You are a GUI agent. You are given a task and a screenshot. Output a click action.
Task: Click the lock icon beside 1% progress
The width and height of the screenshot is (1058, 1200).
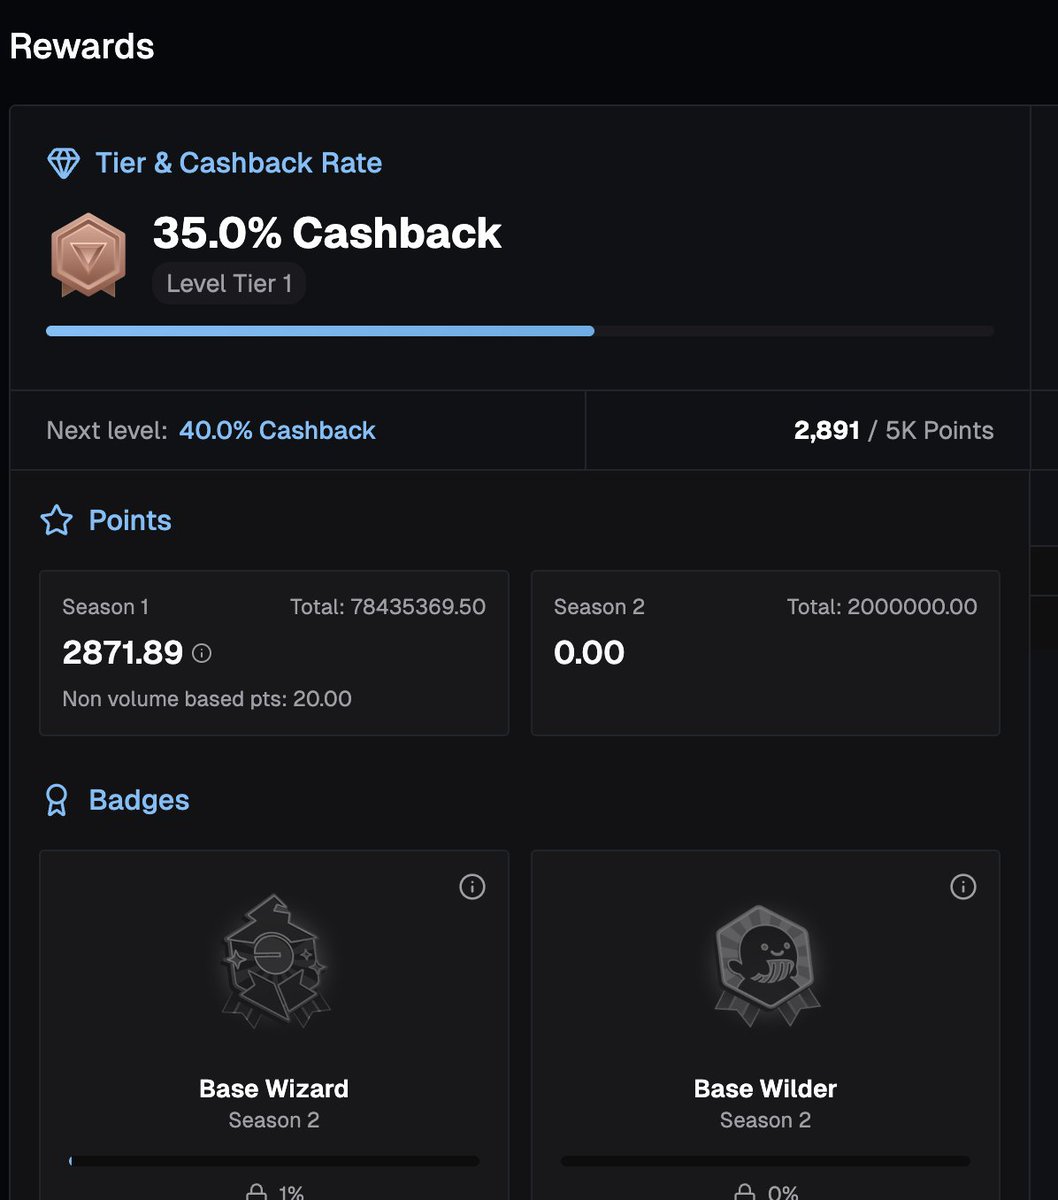click(256, 1192)
